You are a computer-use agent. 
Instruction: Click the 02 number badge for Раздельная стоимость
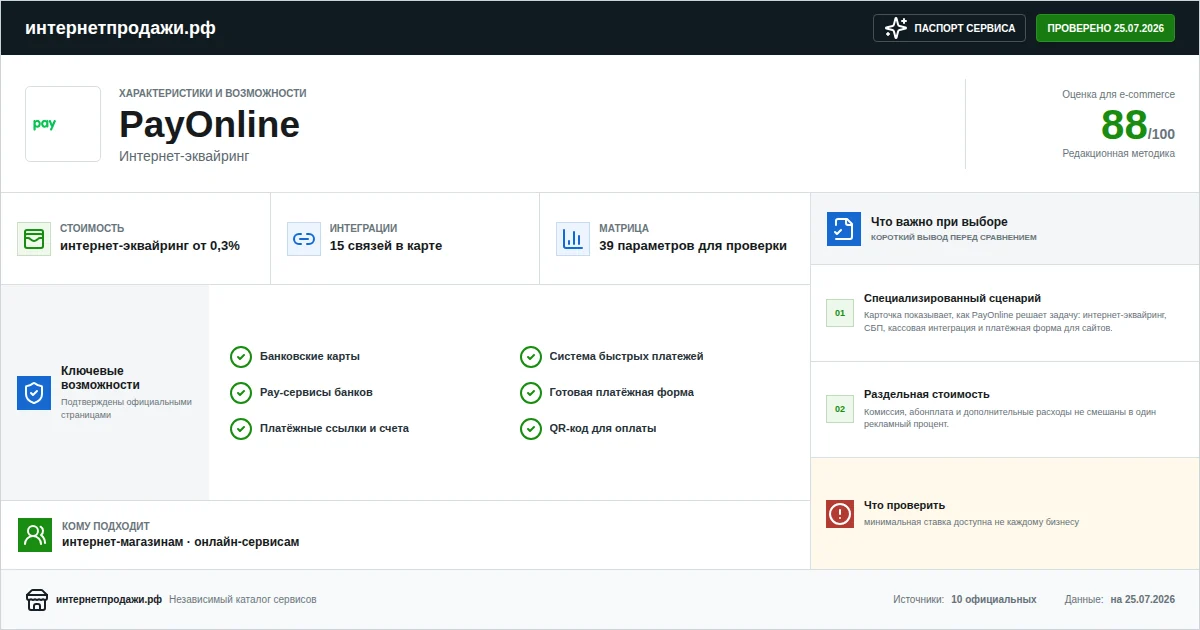(840, 409)
